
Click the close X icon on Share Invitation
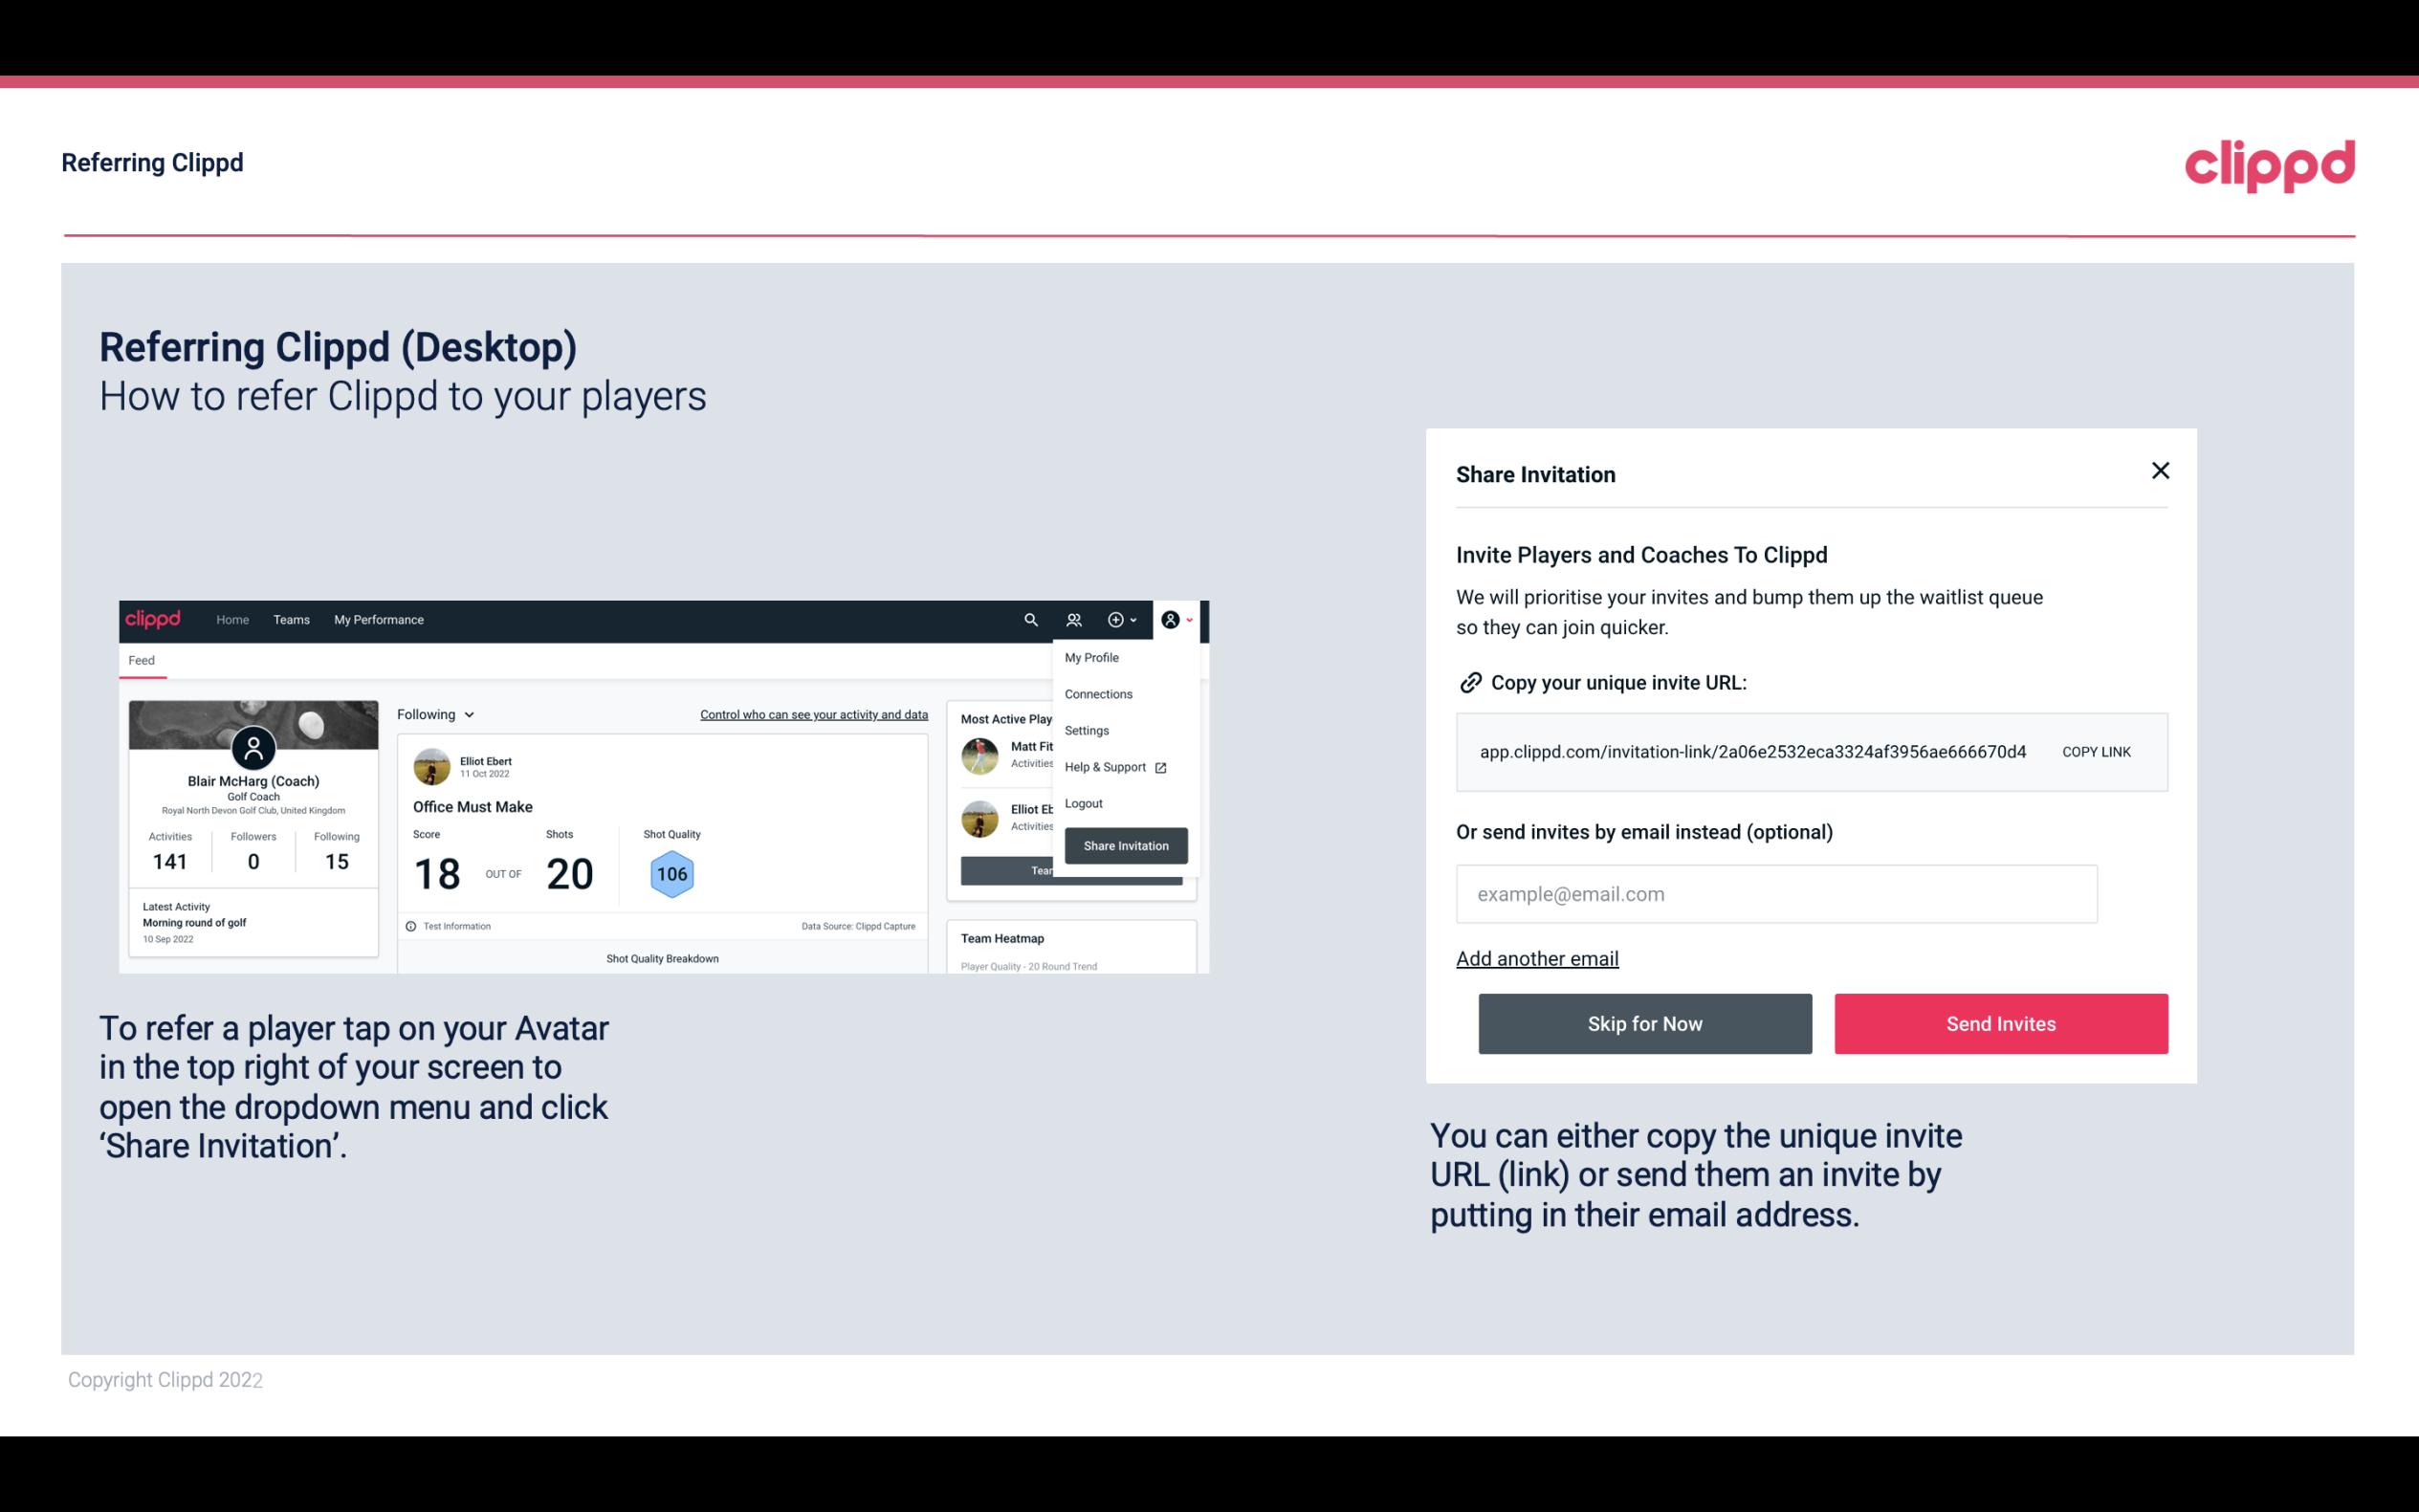pos(2160,471)
